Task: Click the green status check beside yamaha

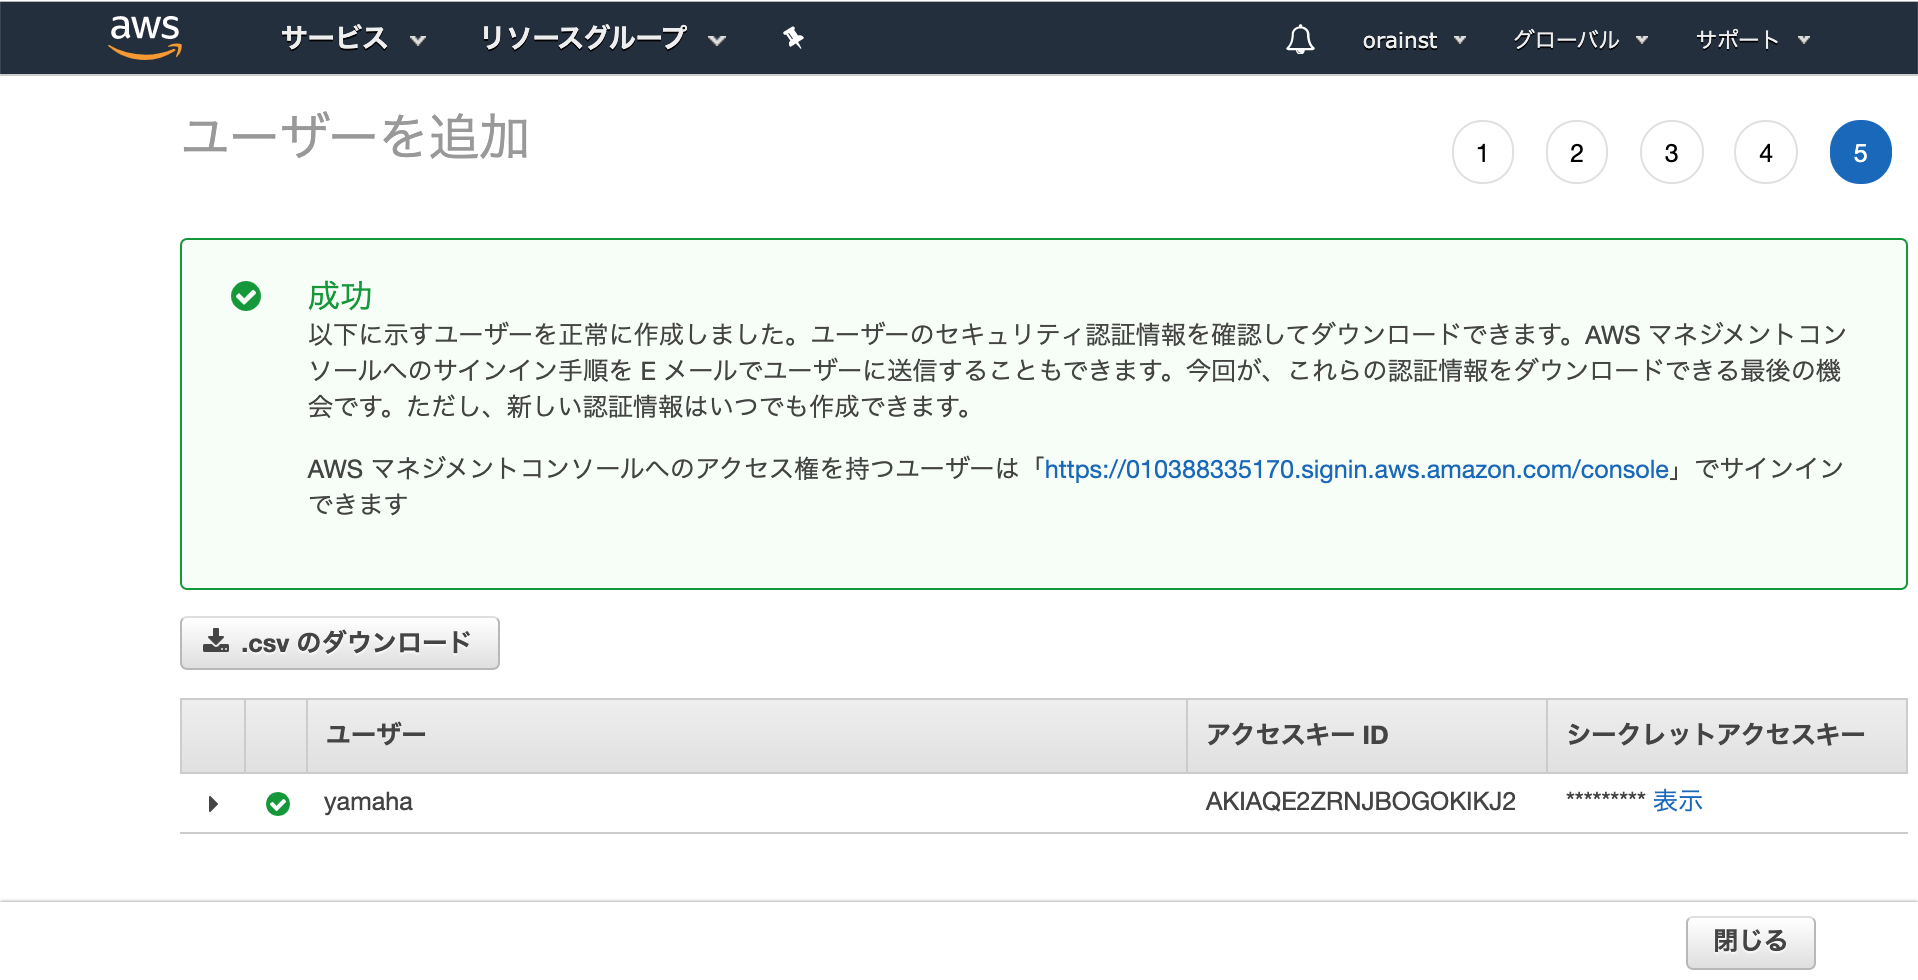Action: pos(278,803)
